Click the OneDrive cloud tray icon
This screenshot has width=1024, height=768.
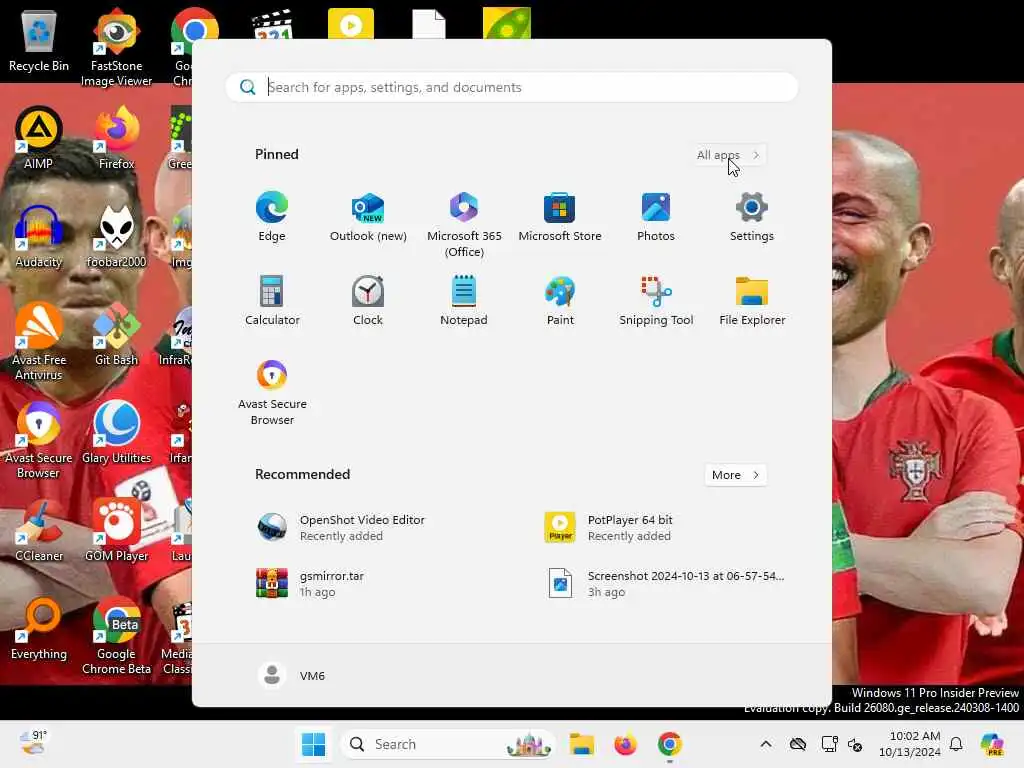797,744
